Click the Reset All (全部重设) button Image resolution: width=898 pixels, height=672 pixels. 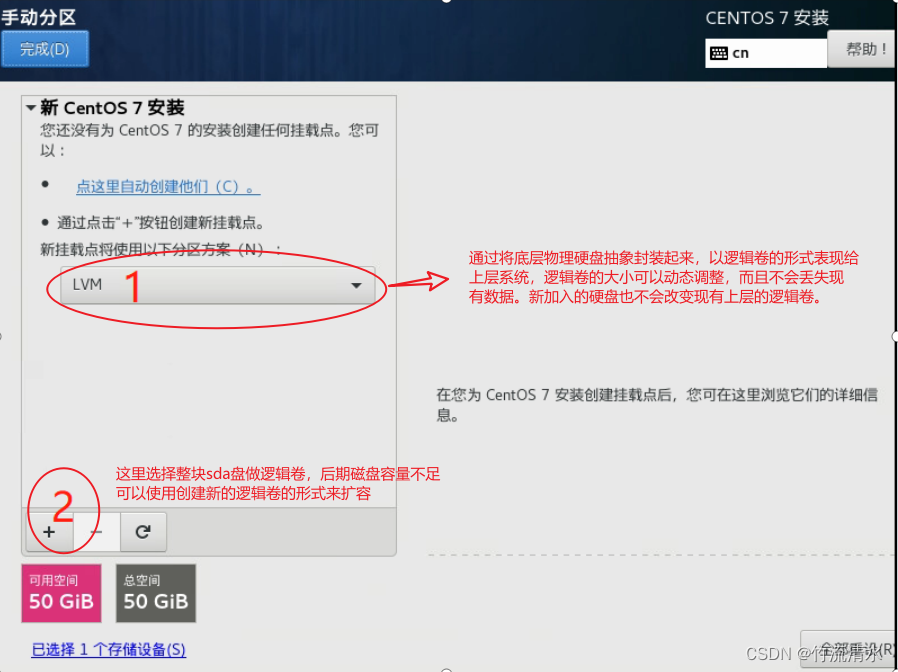coord(848,649)
